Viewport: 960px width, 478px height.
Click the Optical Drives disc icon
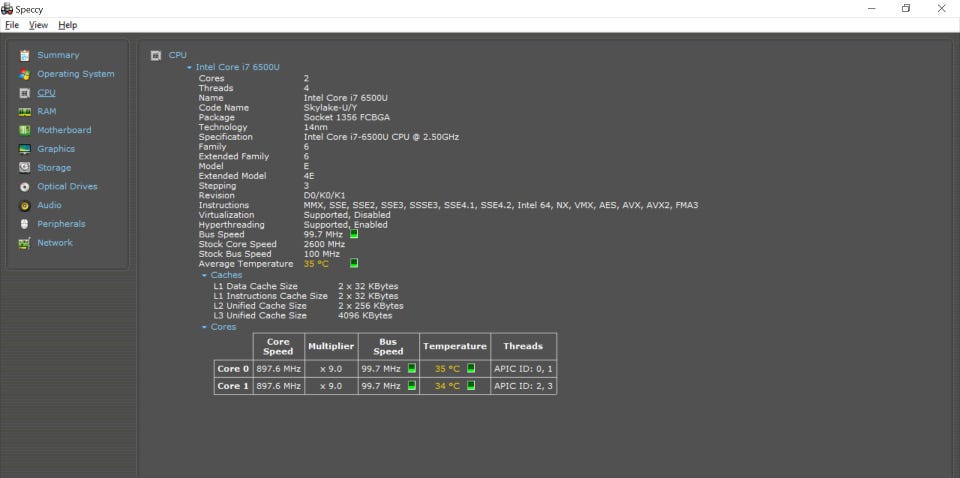24,187
